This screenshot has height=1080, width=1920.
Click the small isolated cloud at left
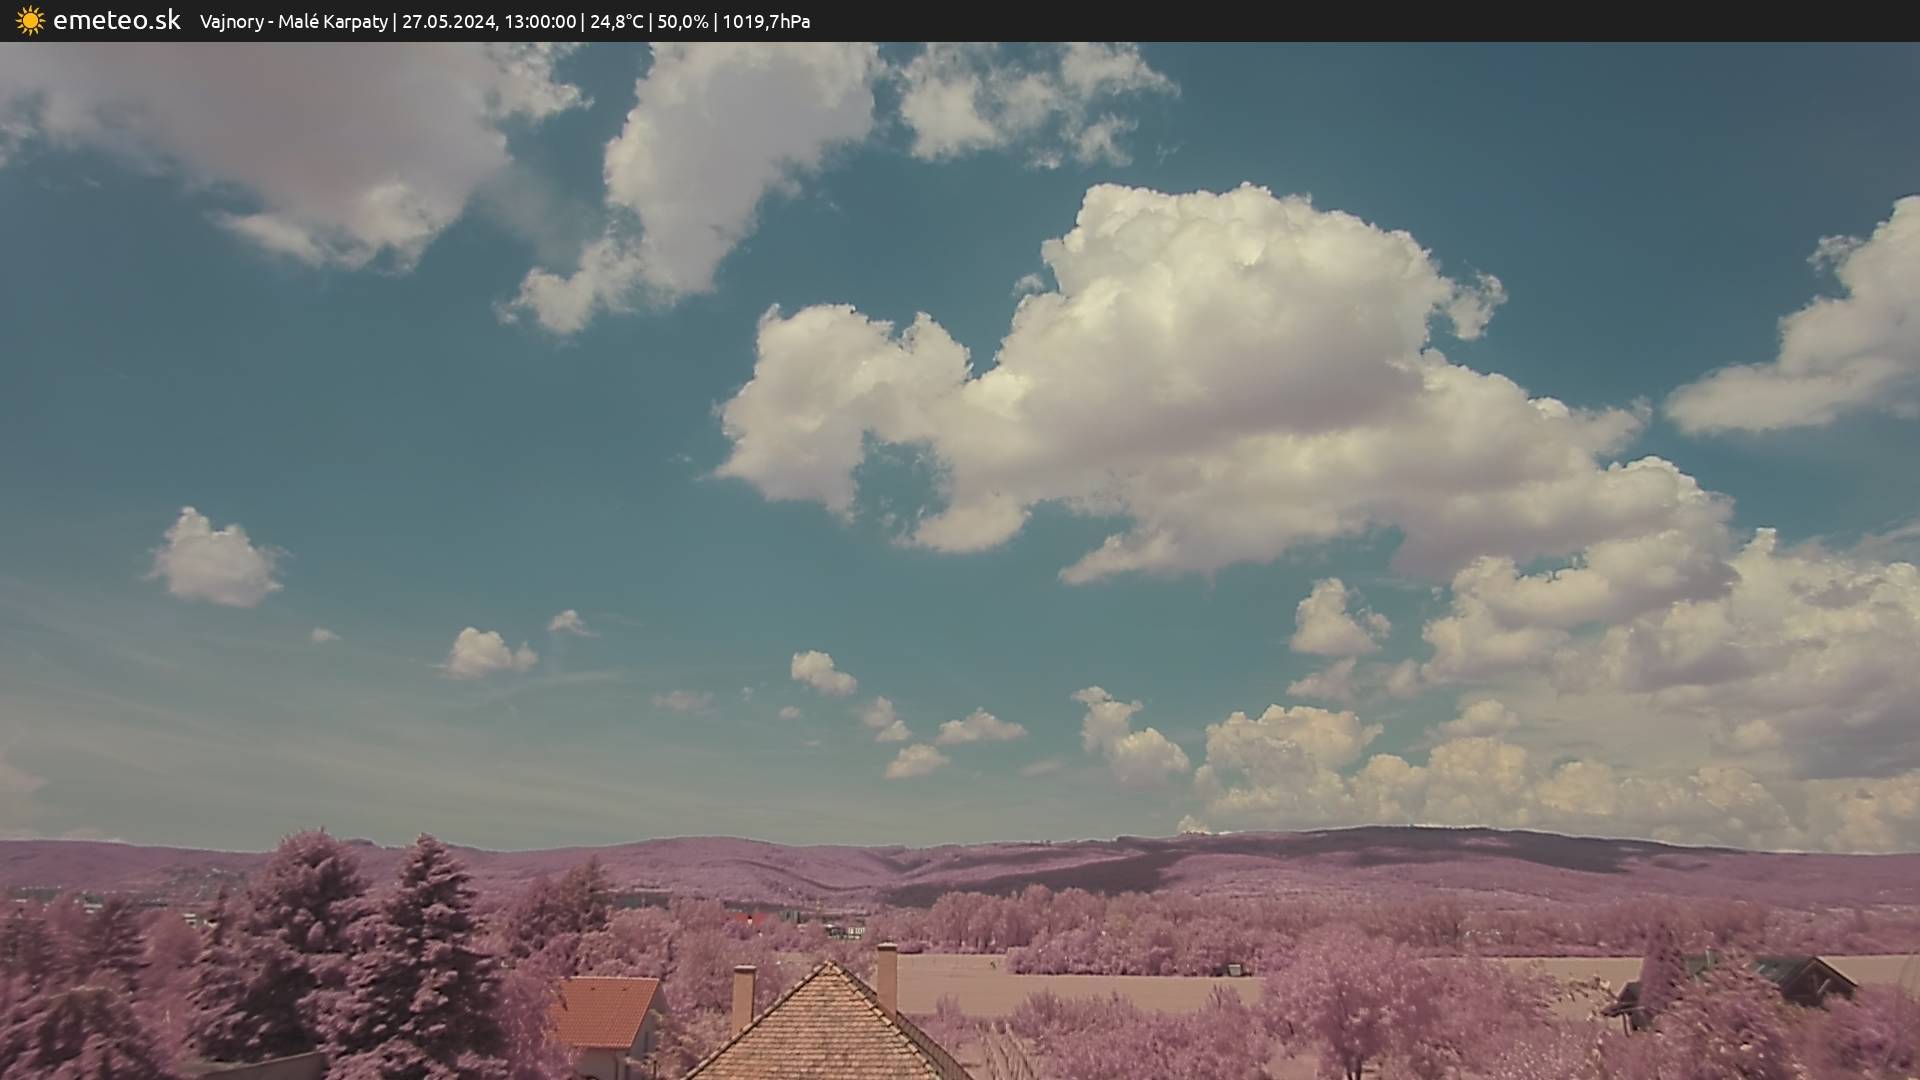coord(215,560)
